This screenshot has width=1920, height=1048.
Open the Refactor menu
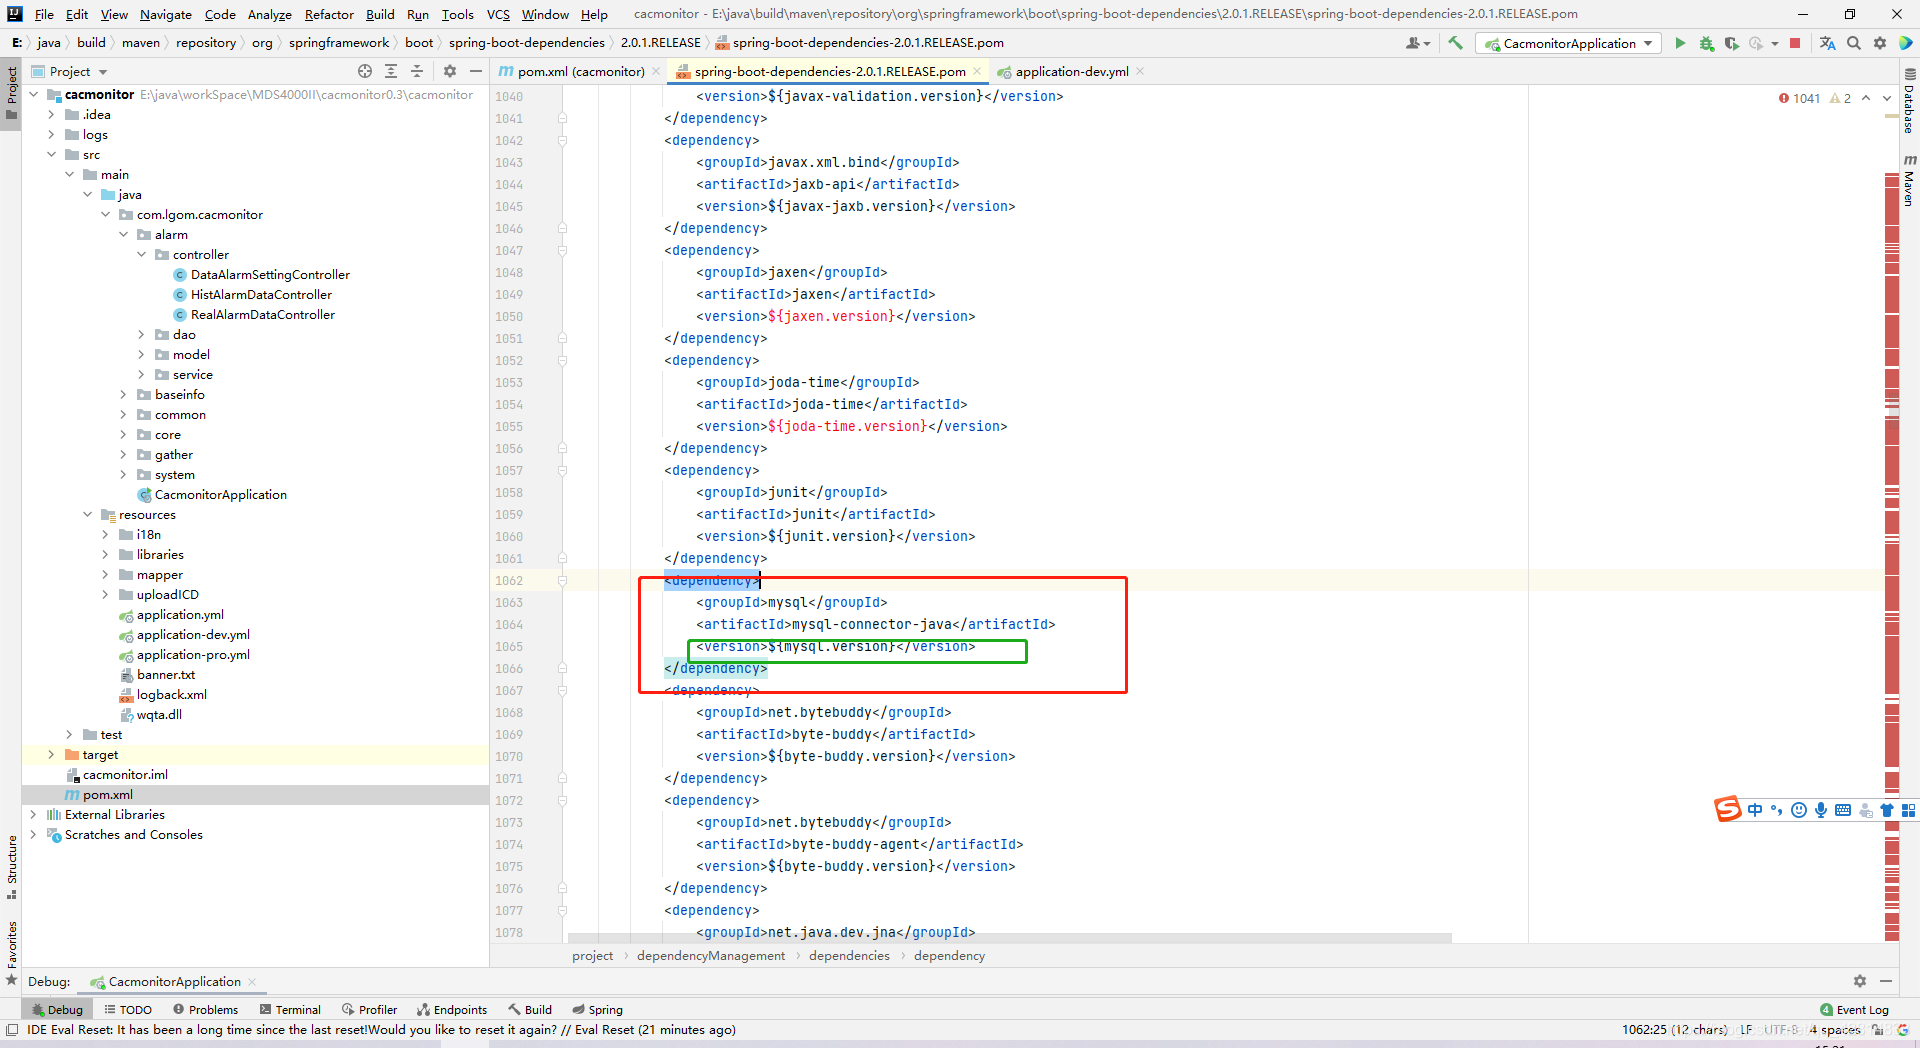[x=329, y=14]
